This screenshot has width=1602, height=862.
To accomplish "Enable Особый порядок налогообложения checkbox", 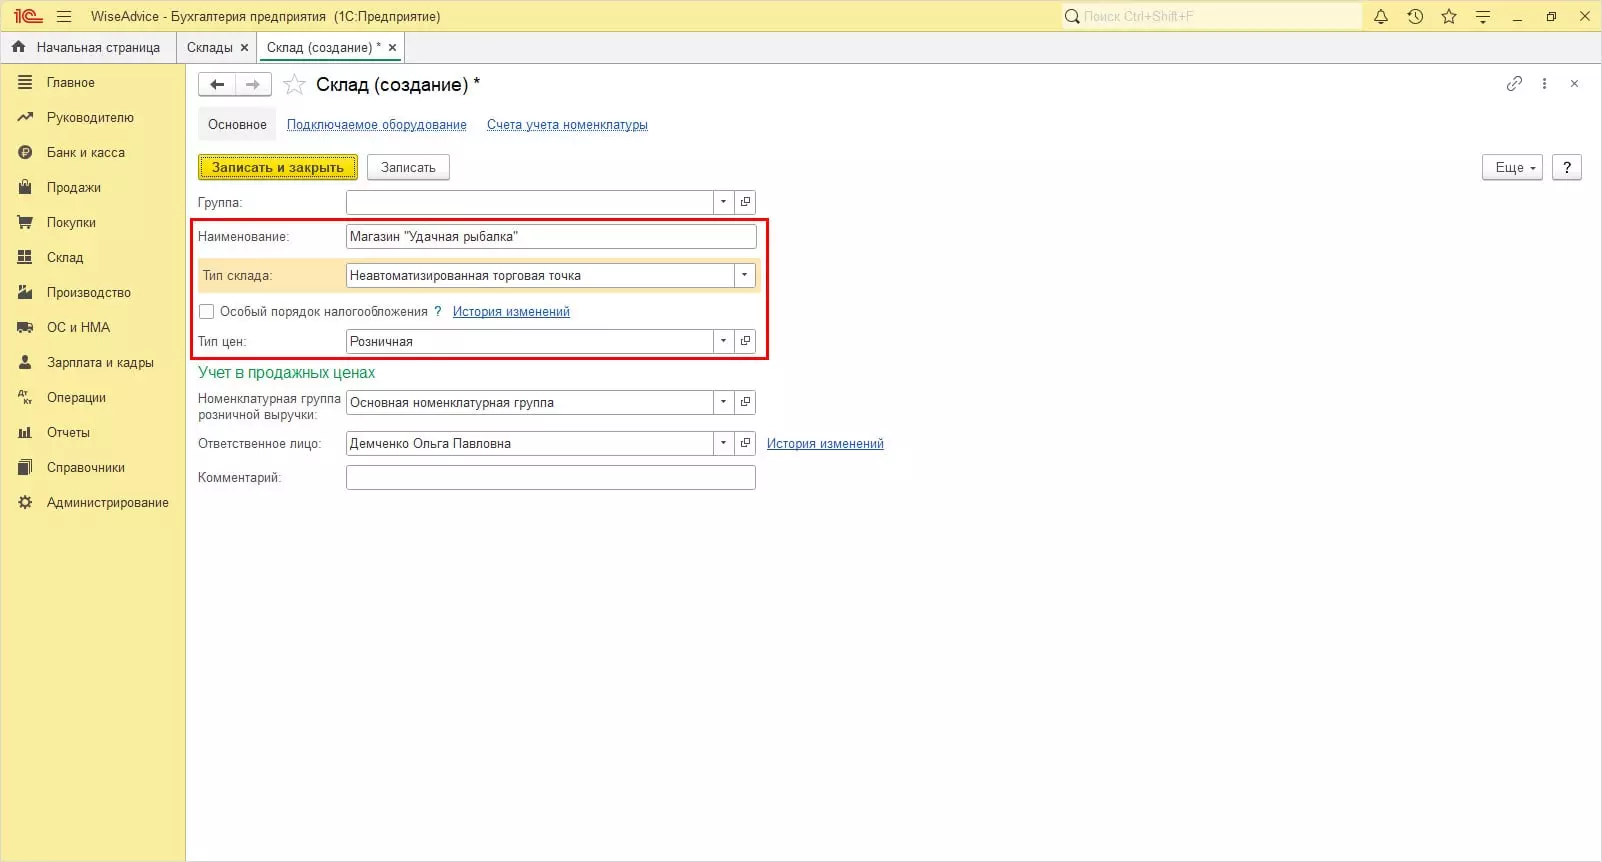I will [207, 312].
